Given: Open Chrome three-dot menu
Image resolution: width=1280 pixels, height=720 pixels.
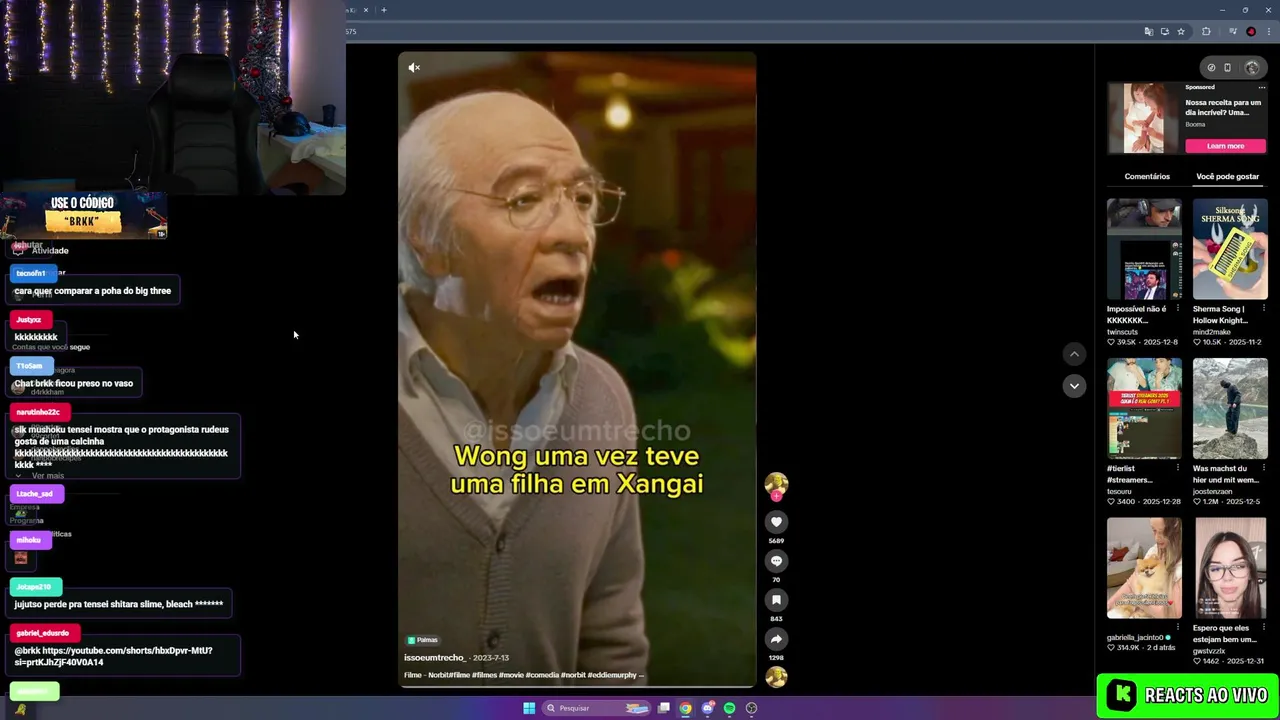Looking at the screenshot, I should tap(1269, 31).
